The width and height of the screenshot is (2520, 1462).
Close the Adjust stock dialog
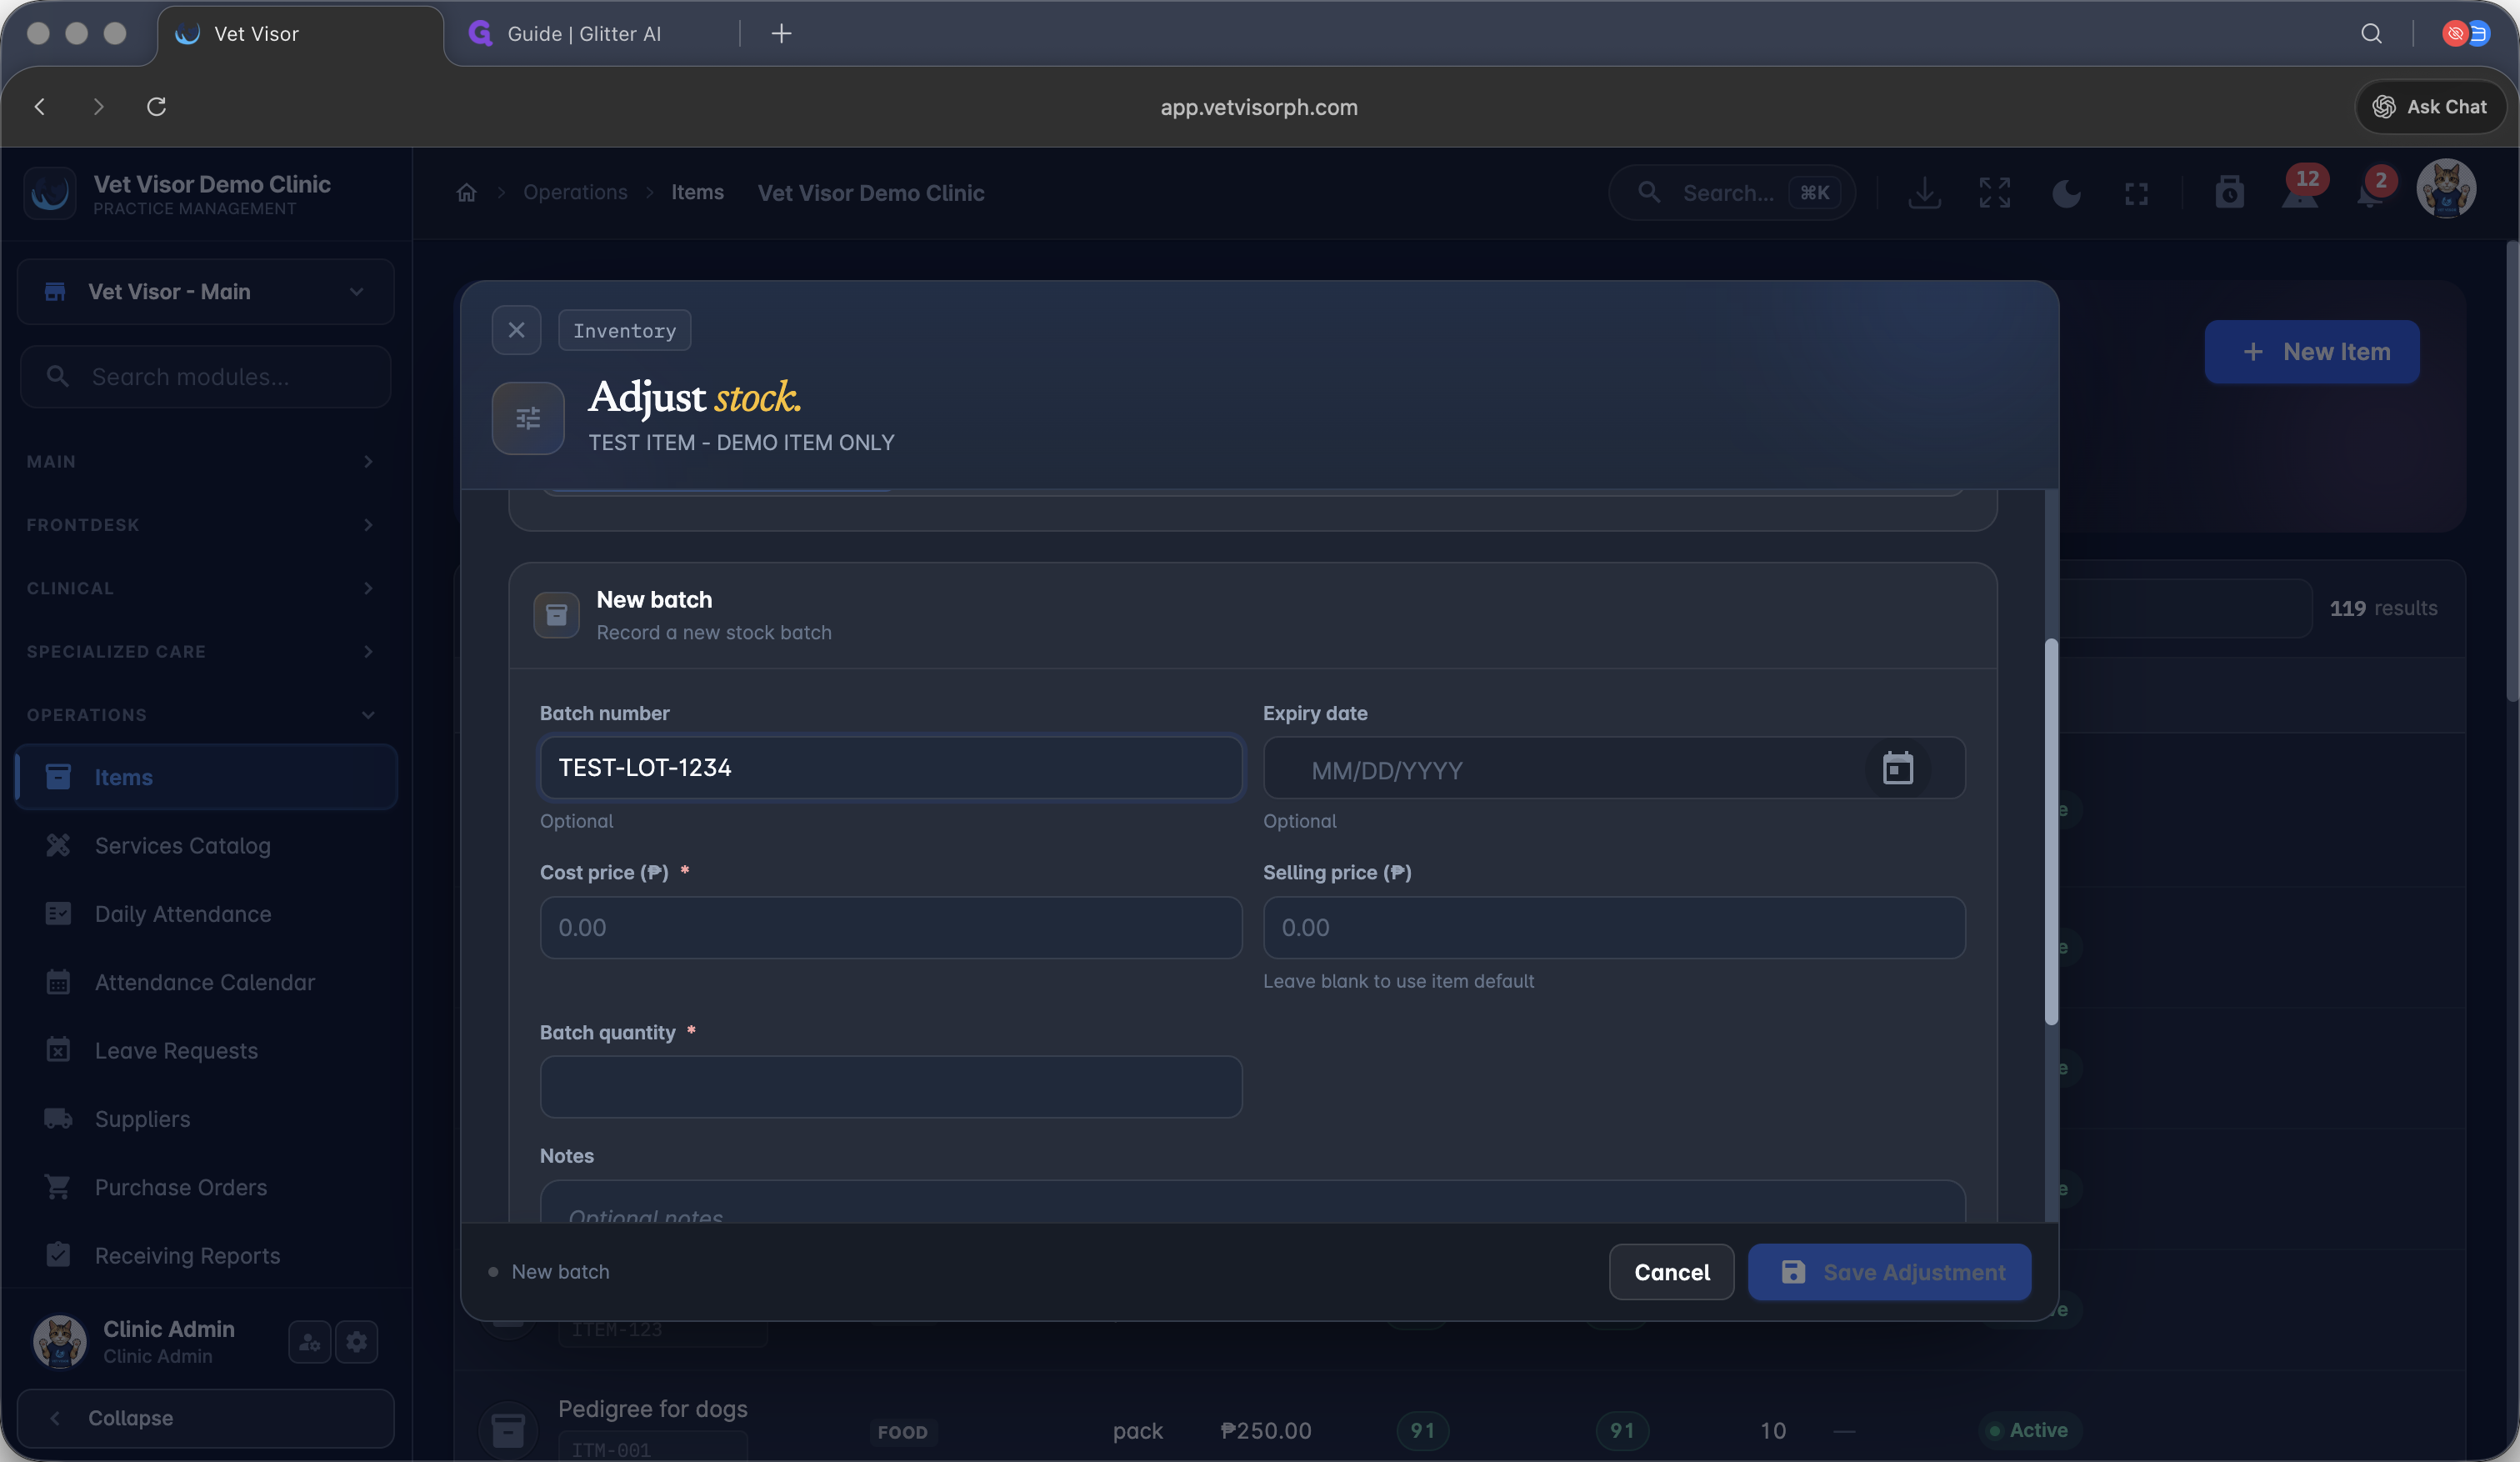click(x=516, y=330)
